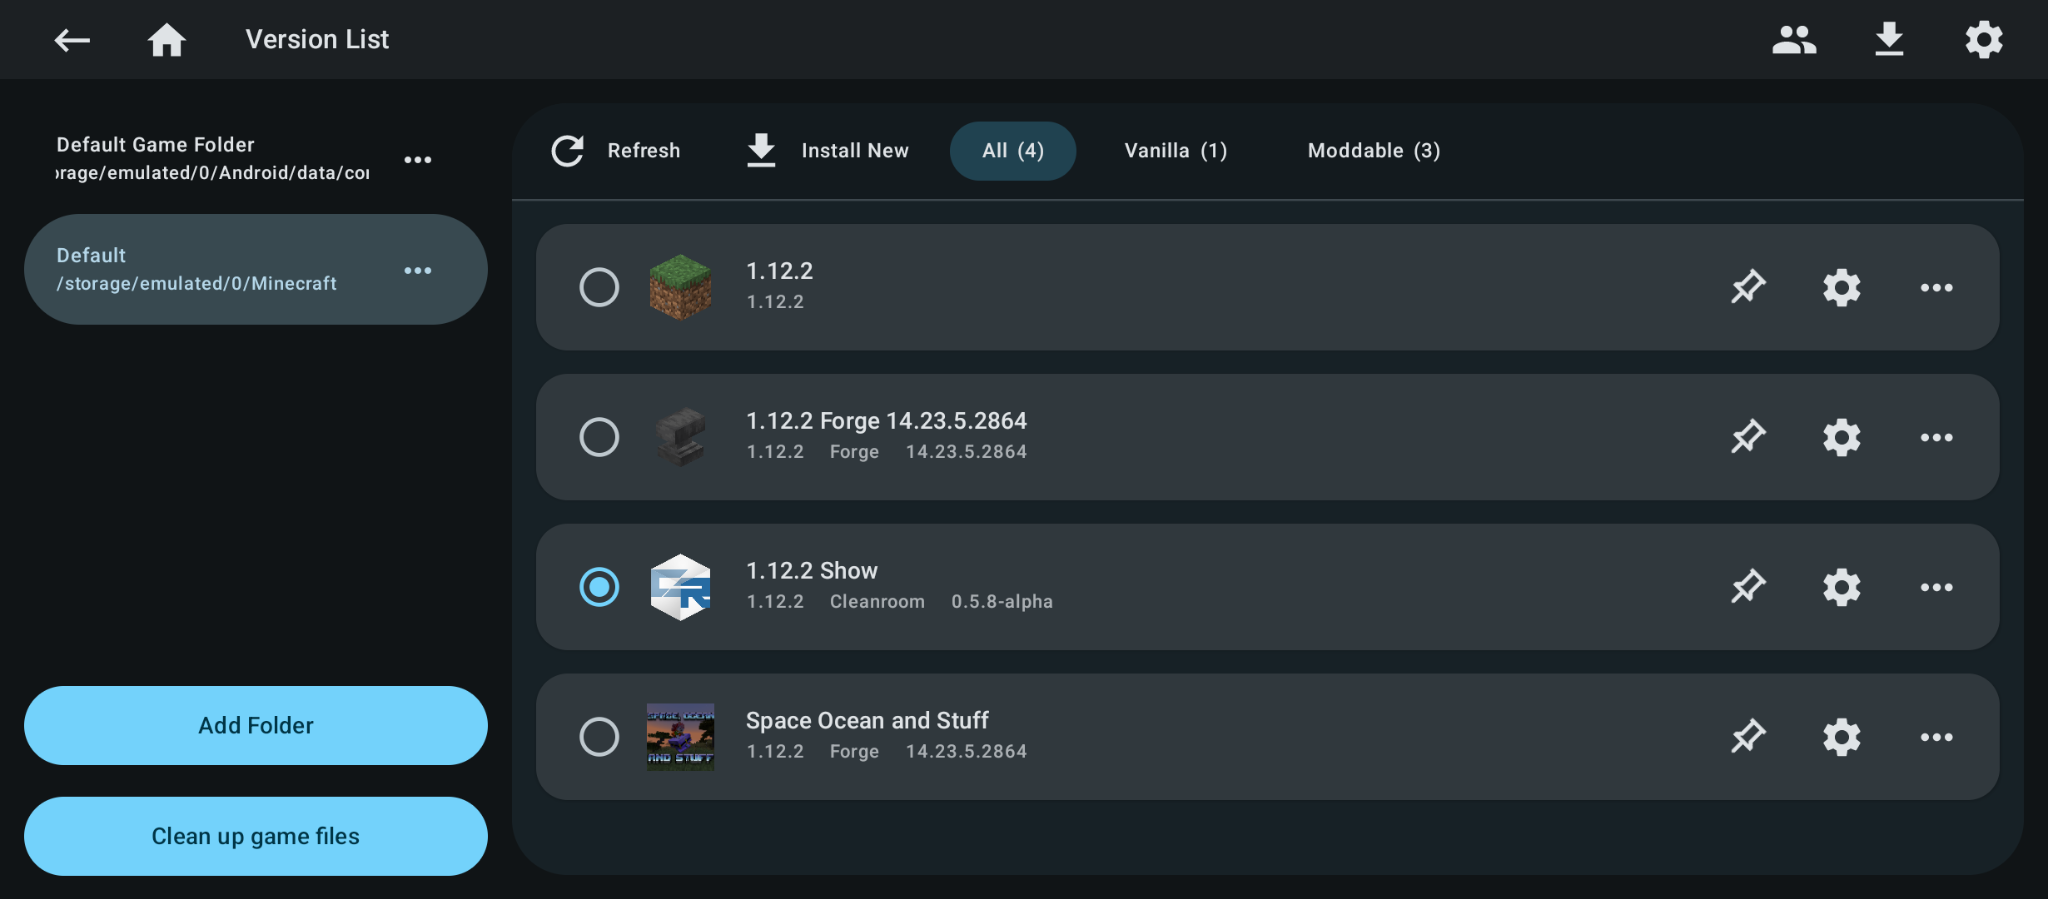
Task: Click the Refresh label
Action: [x=644, y=151]
